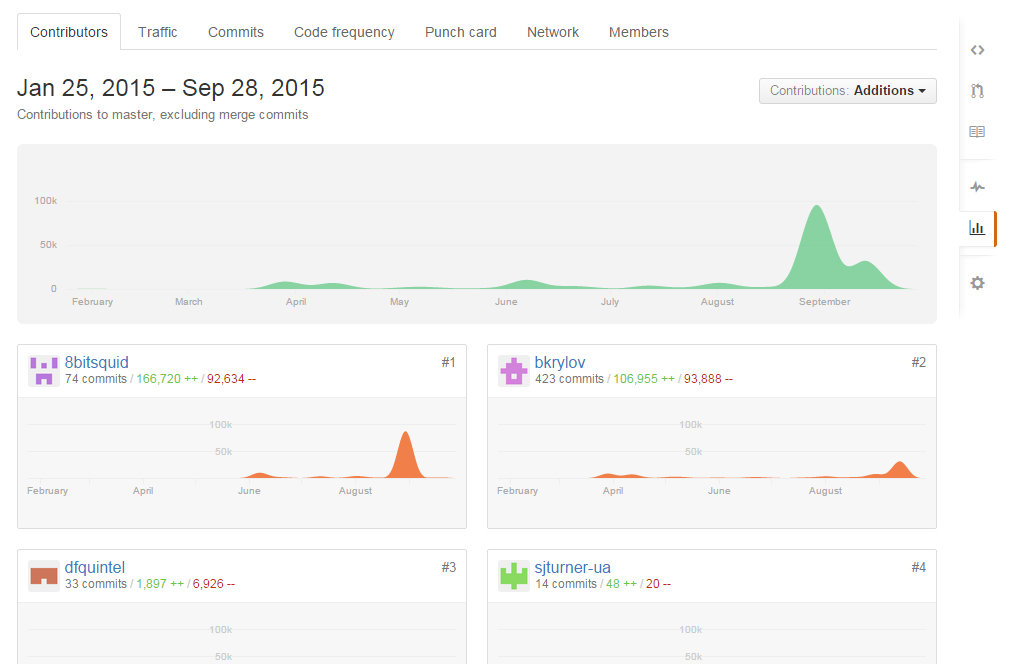Click dfquintel's 1,897 ++ additions count
Image resolution: width=1015 pixels, height=664 pixels.
[160, 584]
